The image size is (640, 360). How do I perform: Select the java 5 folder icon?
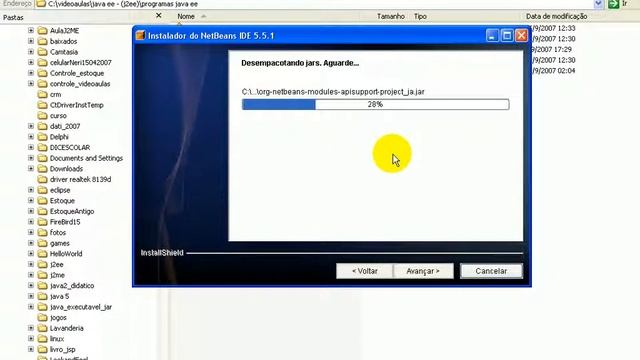click(42, 296)
